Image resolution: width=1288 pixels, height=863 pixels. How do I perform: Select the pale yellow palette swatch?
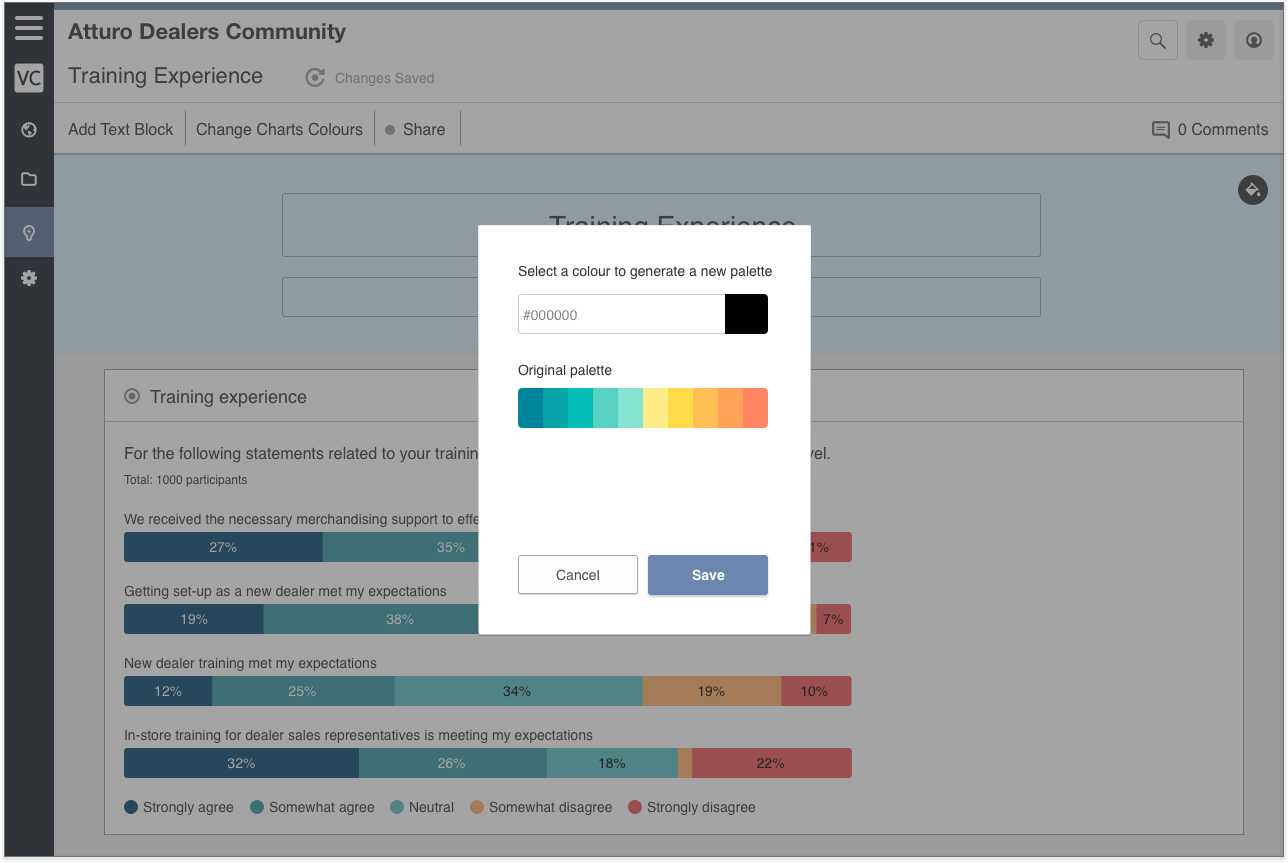655,408
